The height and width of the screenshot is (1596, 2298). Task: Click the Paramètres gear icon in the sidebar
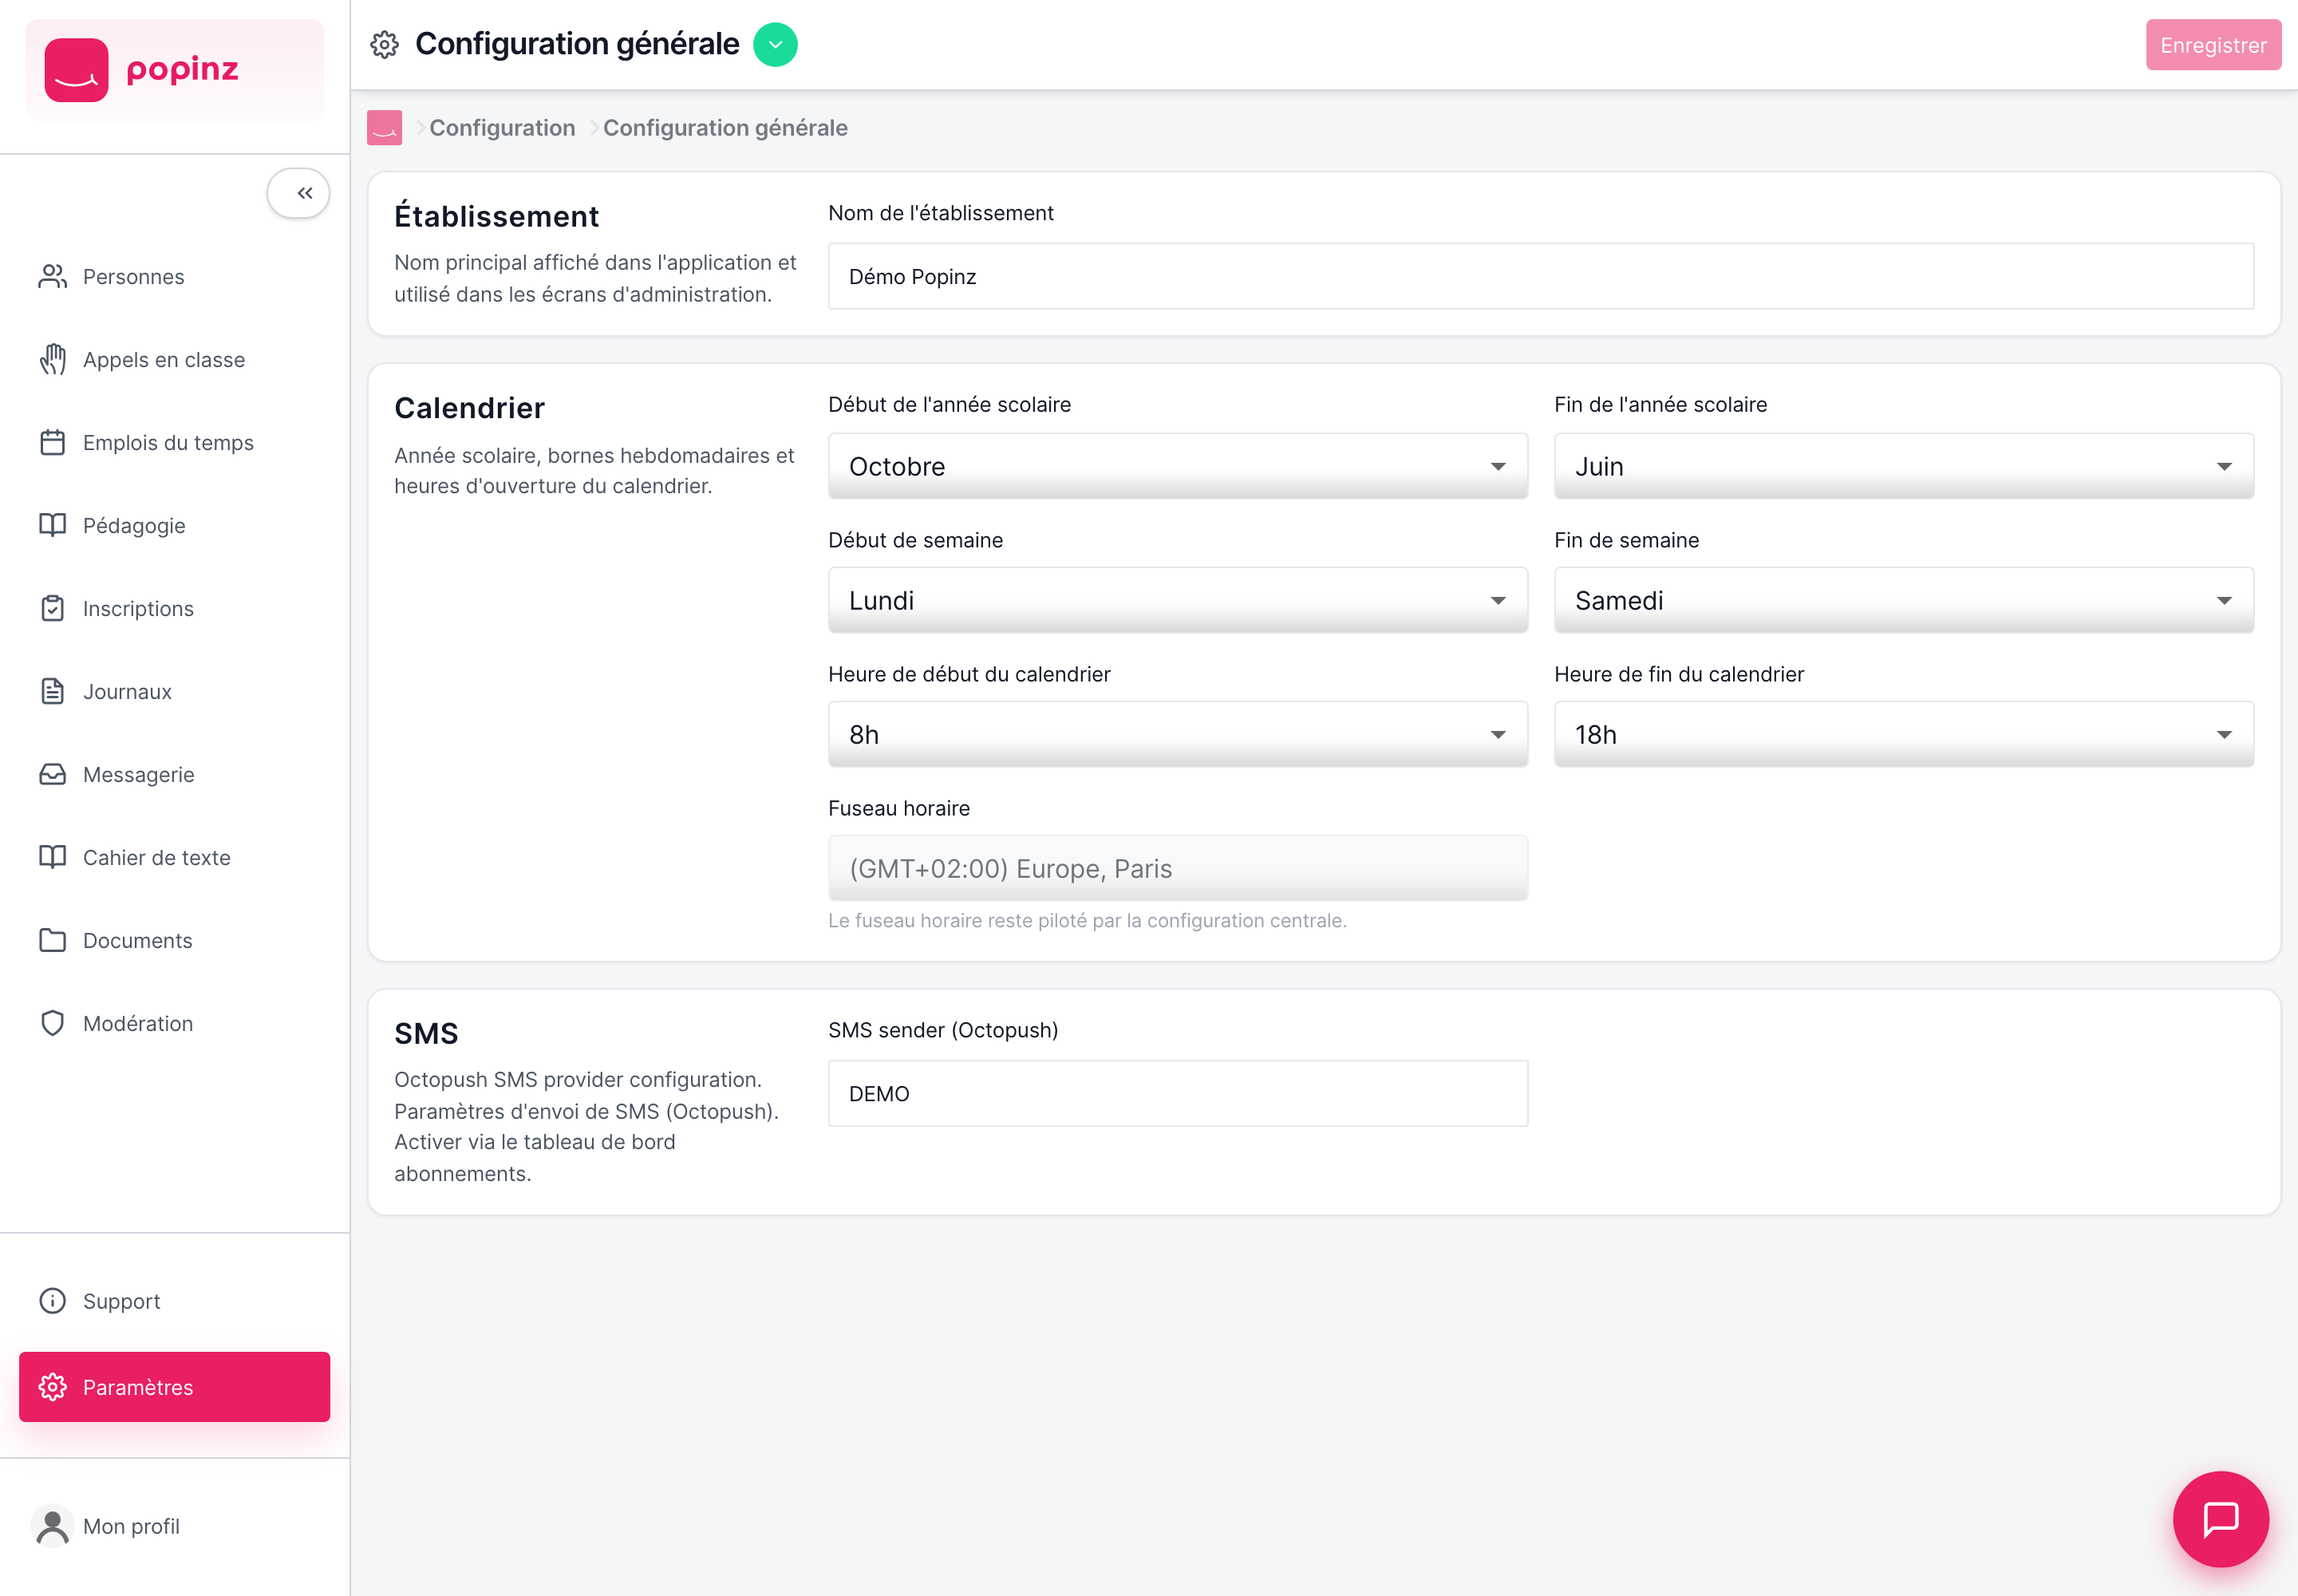click(x=52, y=1387)
